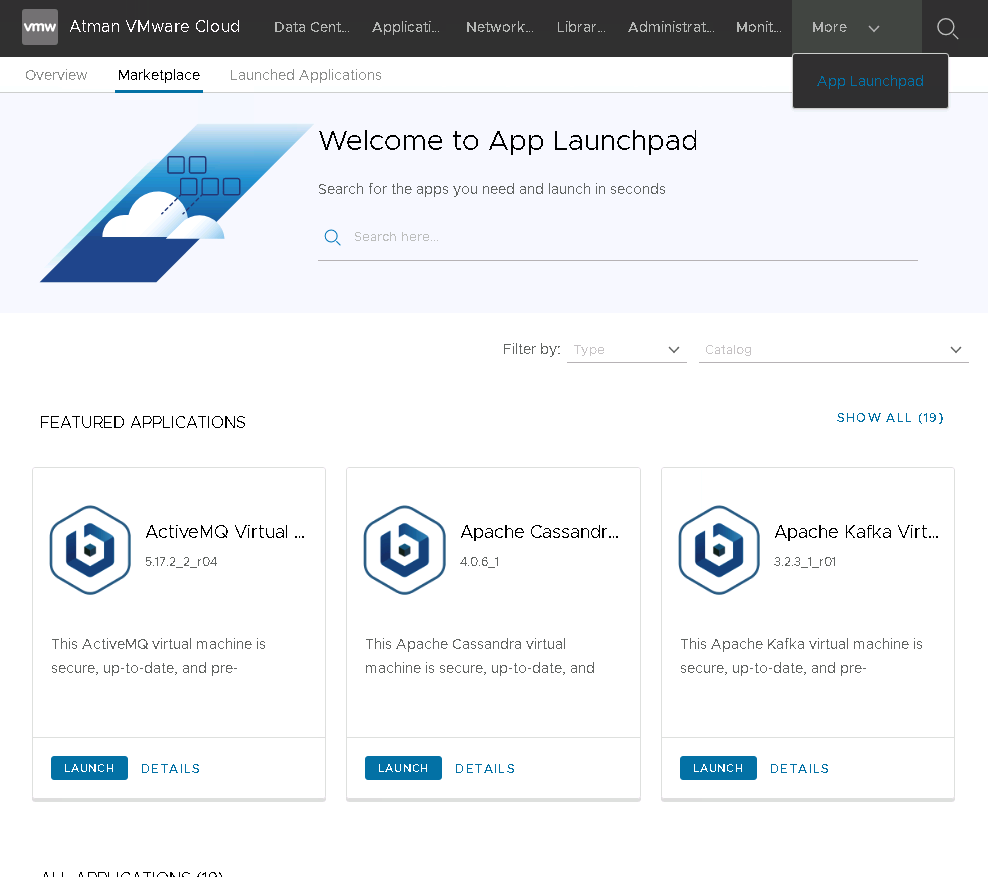The height and width of the screenshot is (877, 988).
Task: Open the Data Centers menu
Action: pos(311,28)
